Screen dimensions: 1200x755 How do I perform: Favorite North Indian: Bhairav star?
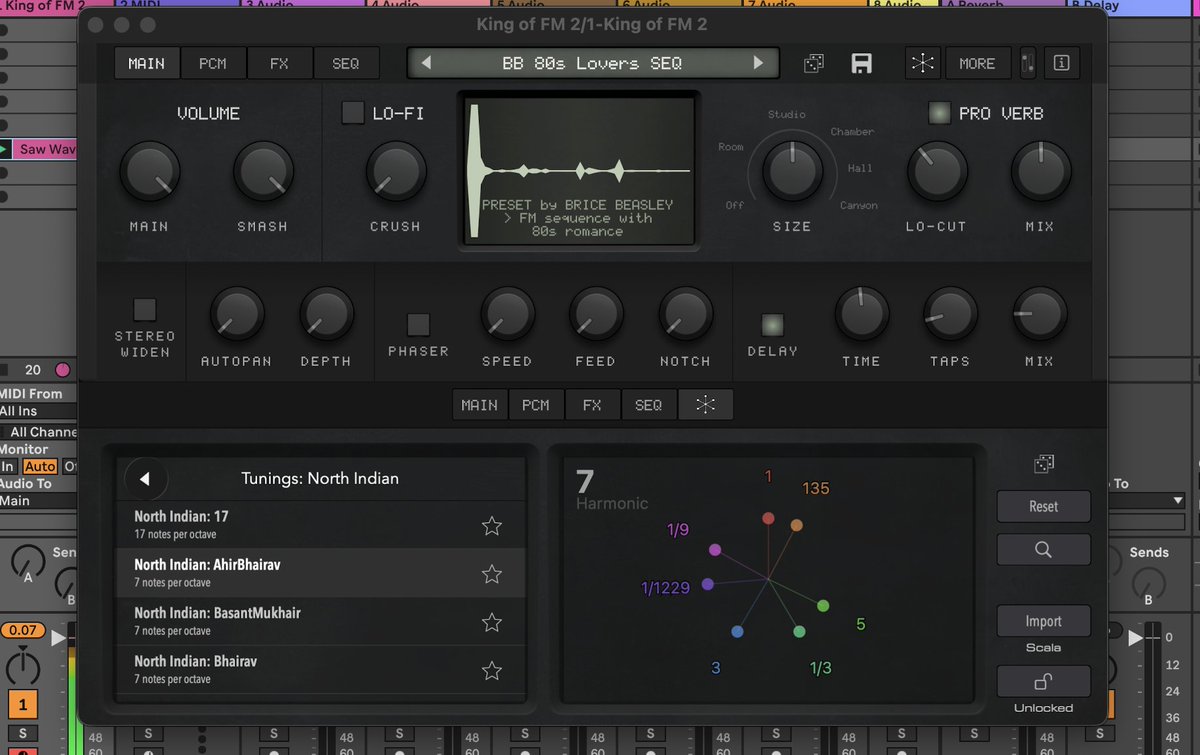[491, 669]
